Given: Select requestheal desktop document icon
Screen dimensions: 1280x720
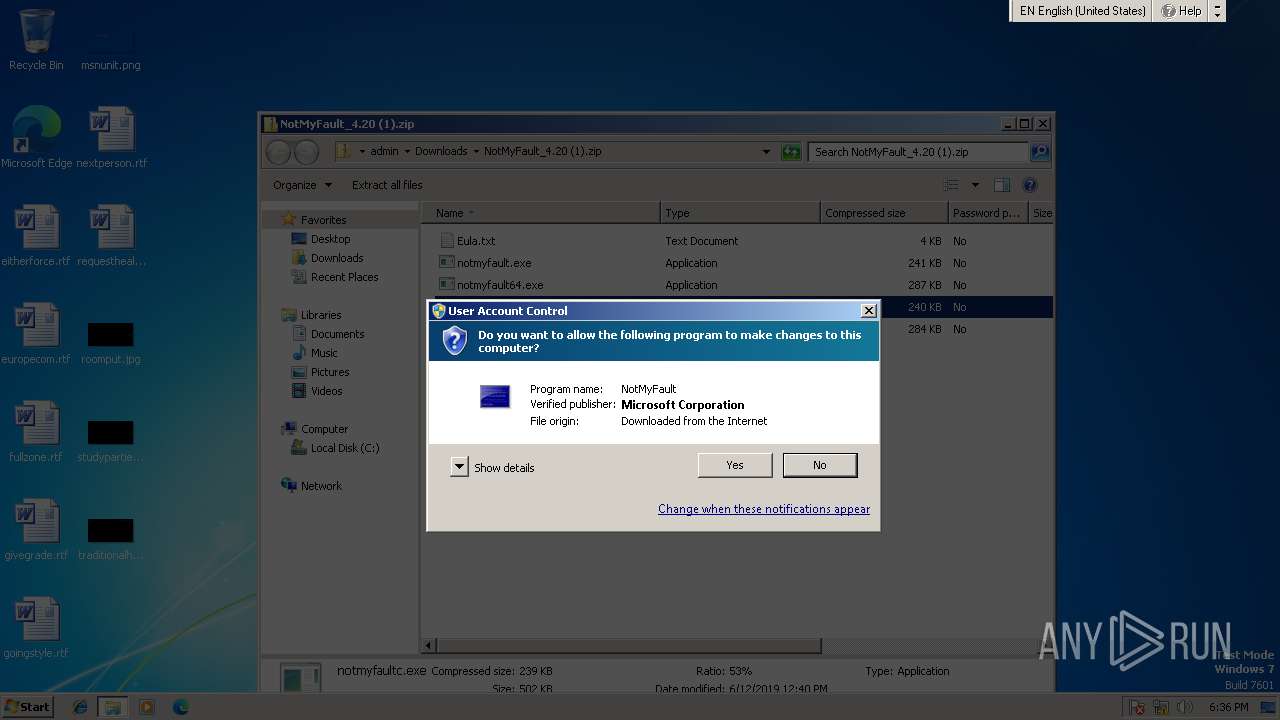Looking at the screenshot, I should tap(111, 236).
